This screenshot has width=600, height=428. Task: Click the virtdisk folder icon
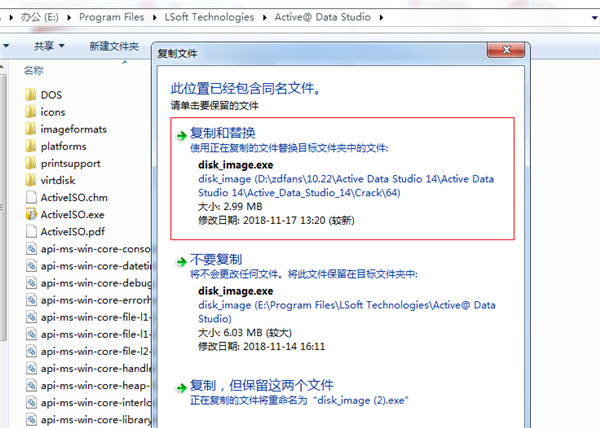31,180
